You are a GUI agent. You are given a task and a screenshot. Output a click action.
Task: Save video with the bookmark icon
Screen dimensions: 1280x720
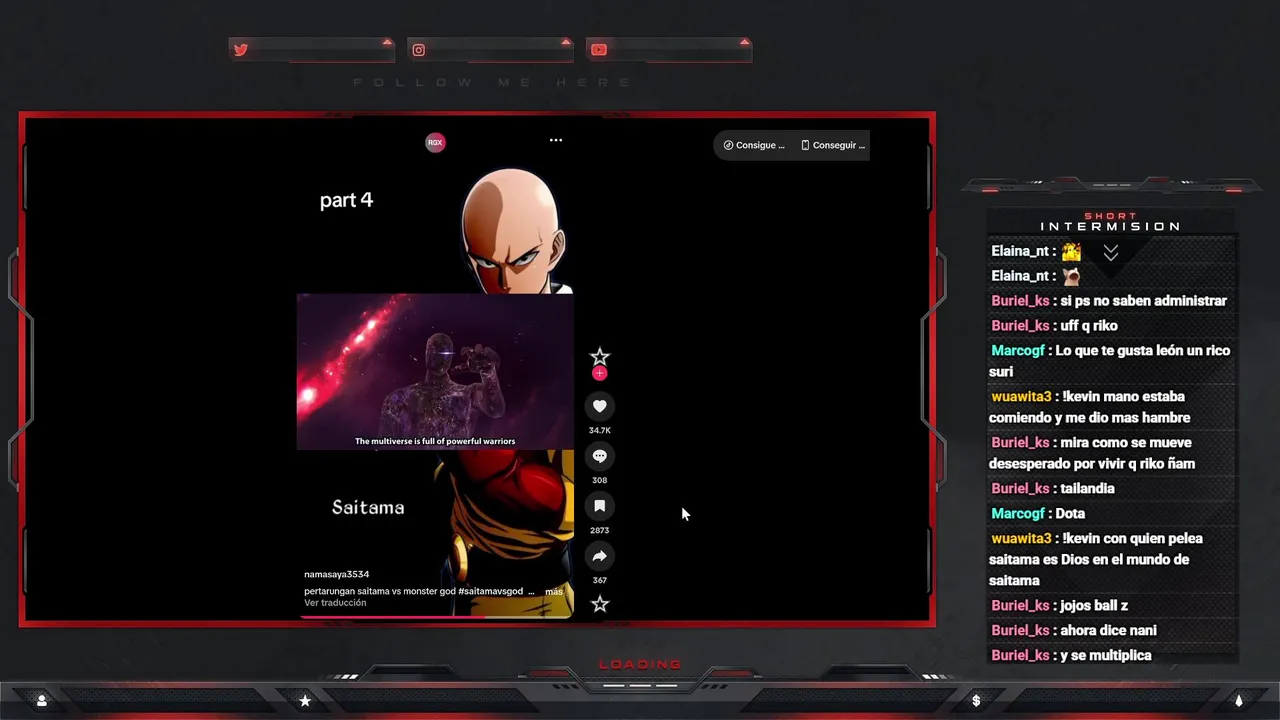point(599,506)
